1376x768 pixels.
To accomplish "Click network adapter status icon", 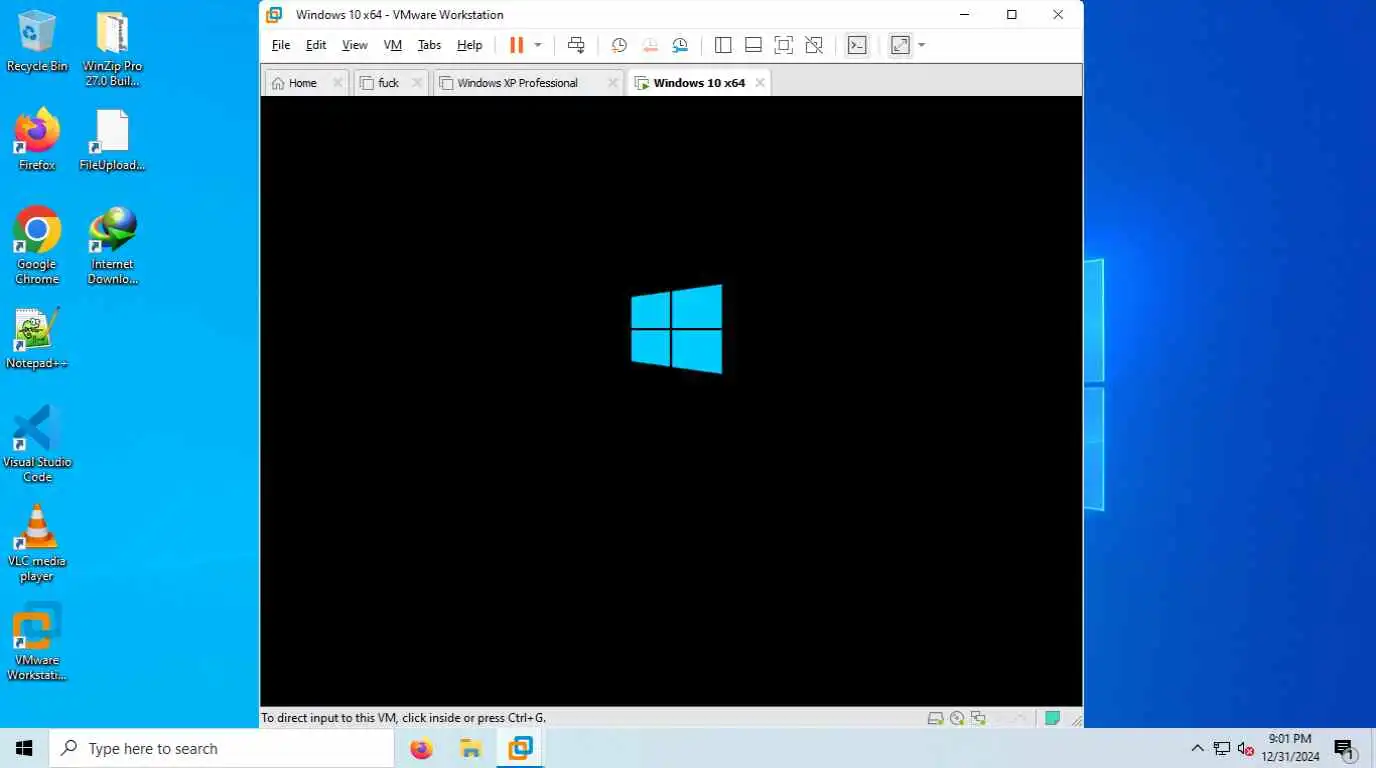I will coord(978,718).
